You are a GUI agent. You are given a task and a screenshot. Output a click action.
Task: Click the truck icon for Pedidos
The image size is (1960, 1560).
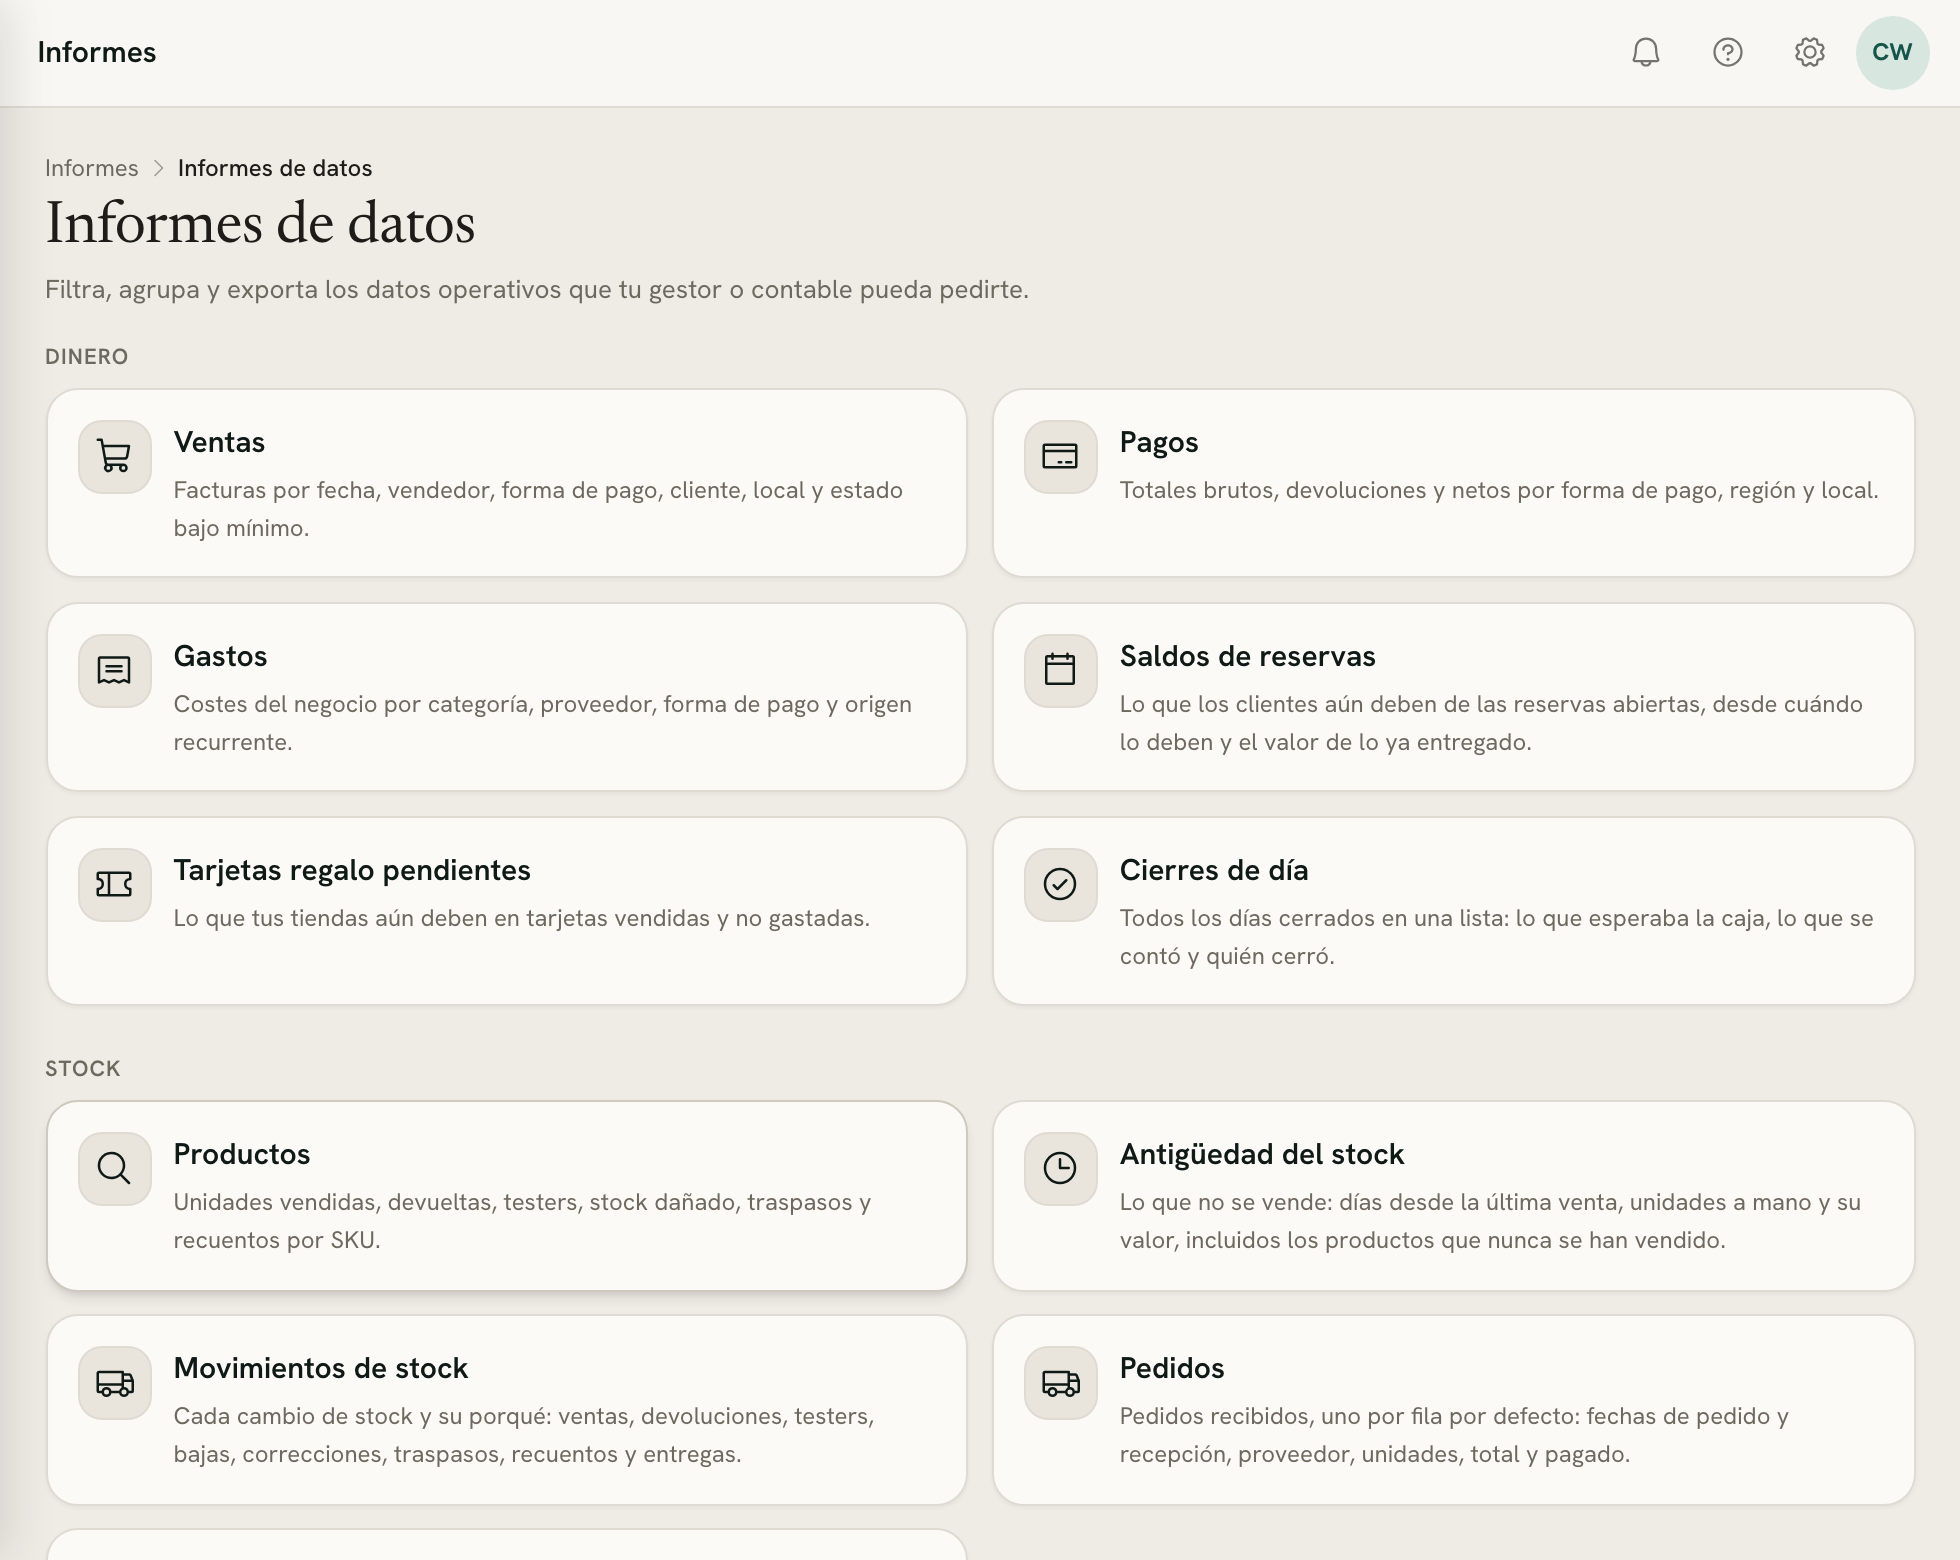click(x=1060, y=1383)
